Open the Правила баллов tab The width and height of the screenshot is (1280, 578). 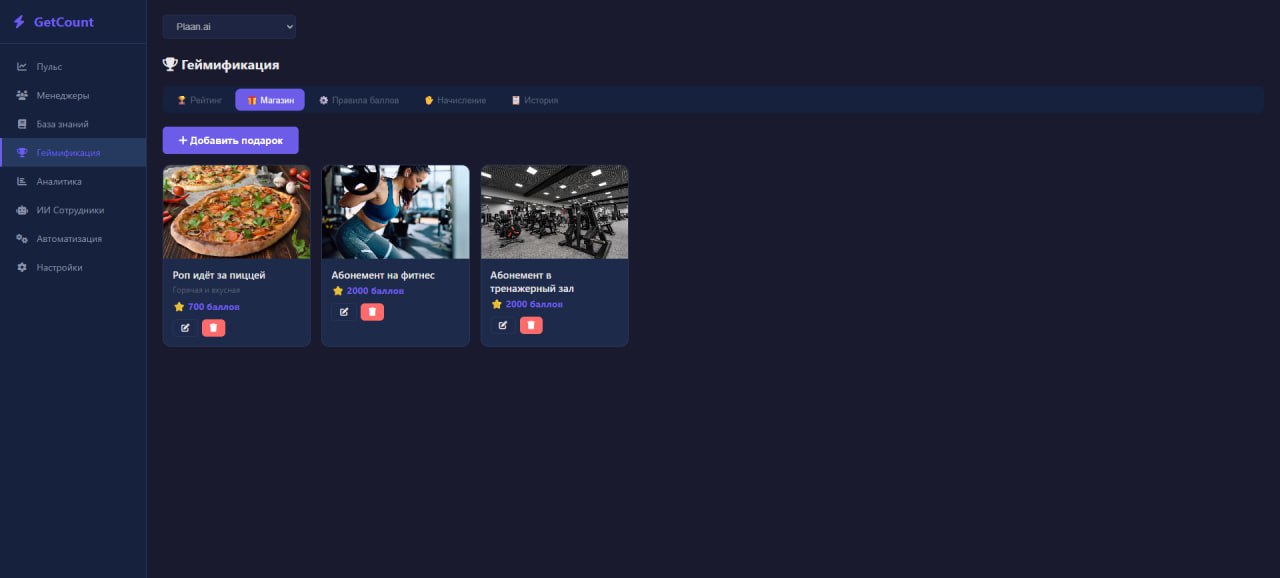[x=359, y=100]
